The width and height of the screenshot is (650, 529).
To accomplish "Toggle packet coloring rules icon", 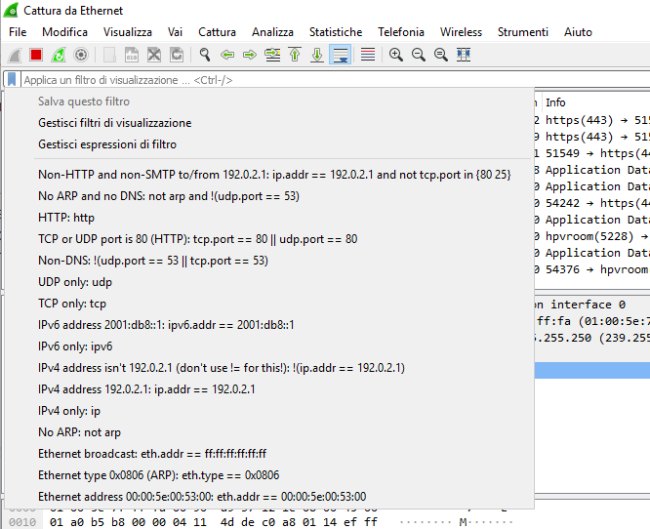I will [368, 55].
